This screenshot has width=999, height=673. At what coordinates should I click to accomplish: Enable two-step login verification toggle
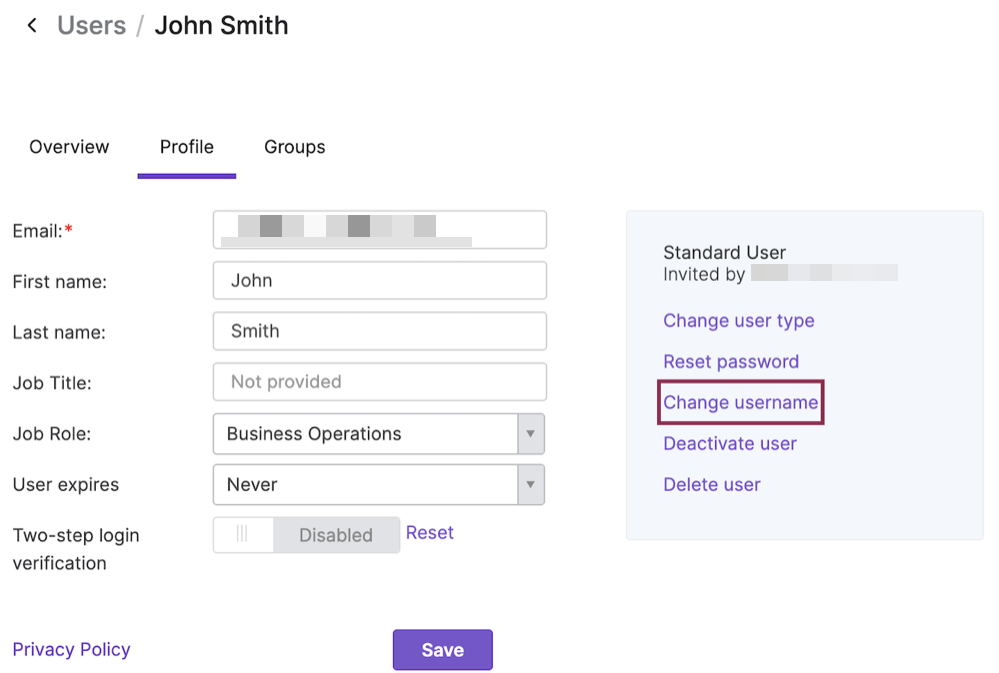click(243, 535)
